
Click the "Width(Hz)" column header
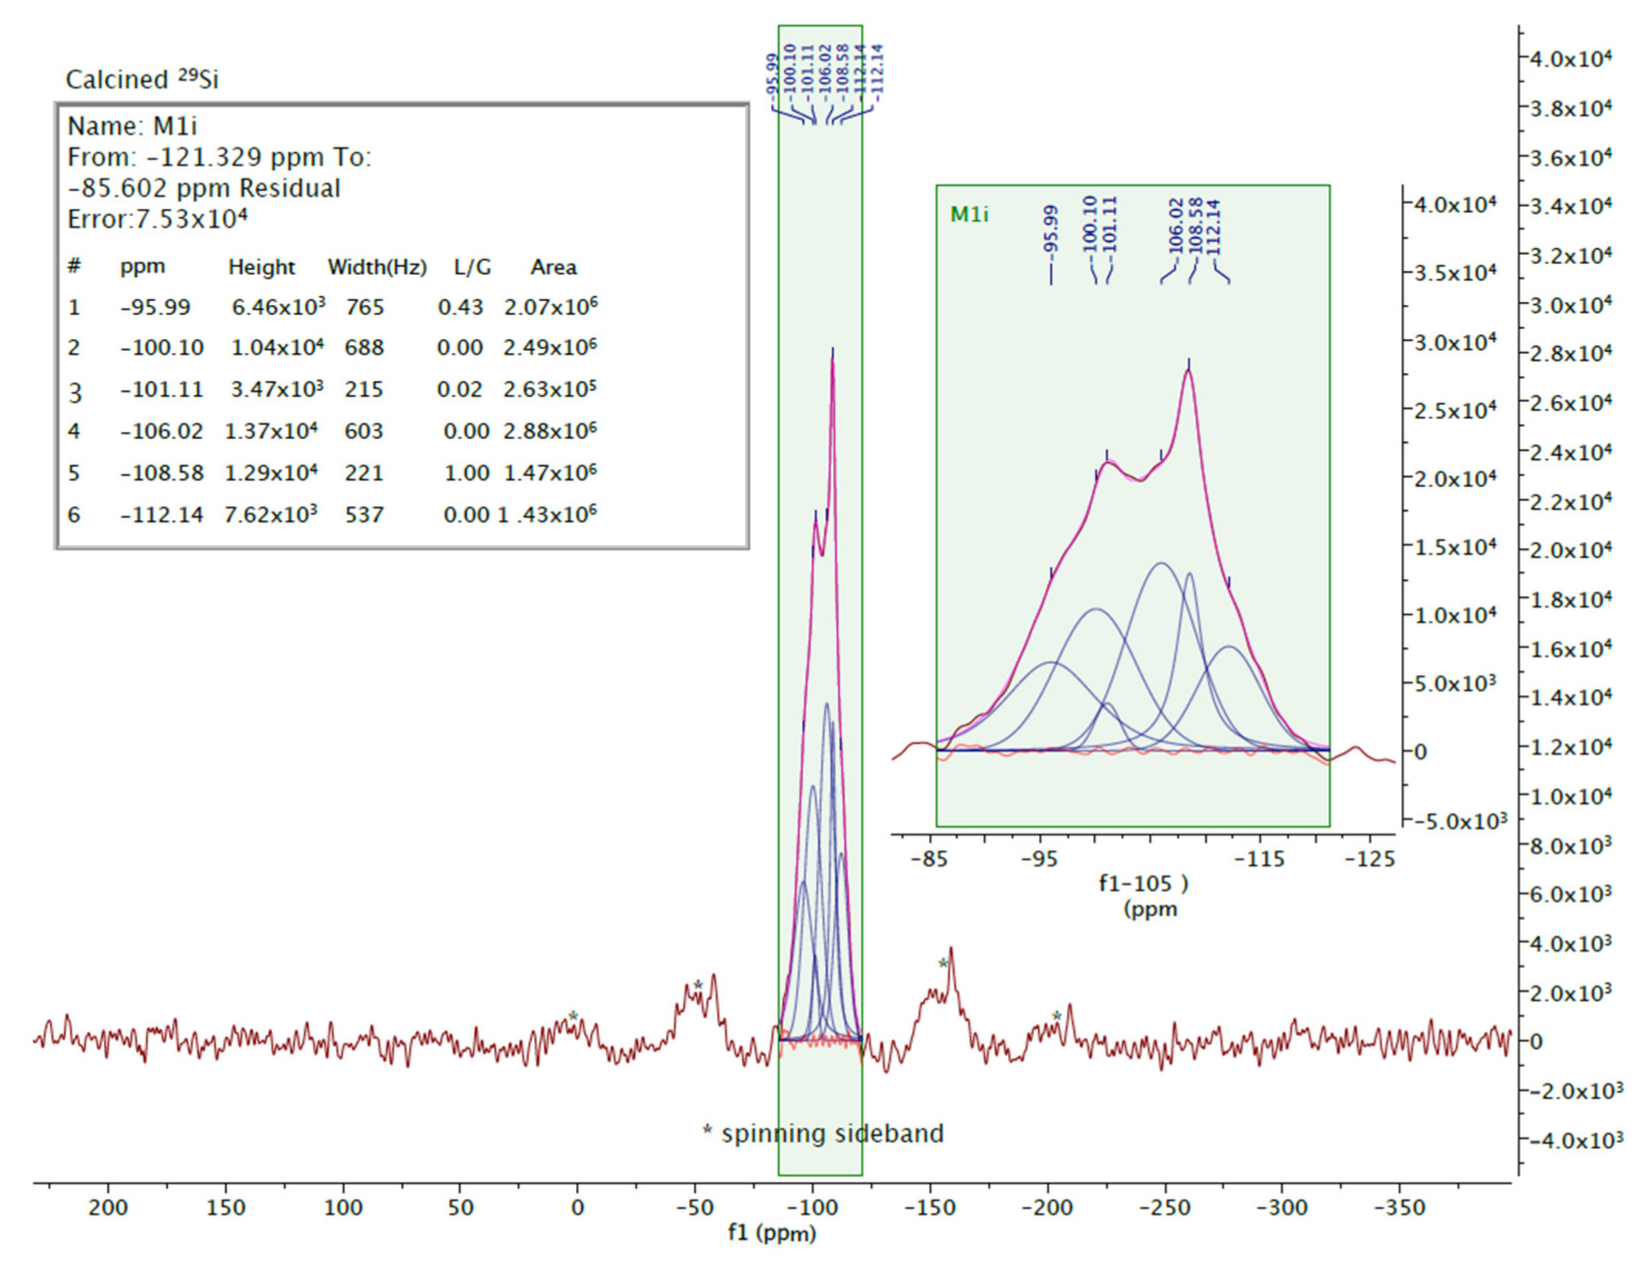pos(377,267)
